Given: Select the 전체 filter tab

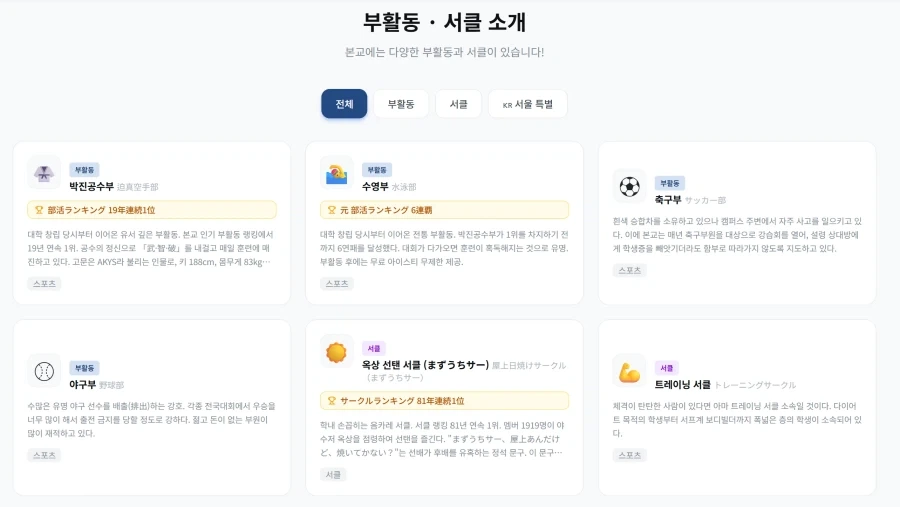Looking at the screenshot, I should click(x=344, y=104).
